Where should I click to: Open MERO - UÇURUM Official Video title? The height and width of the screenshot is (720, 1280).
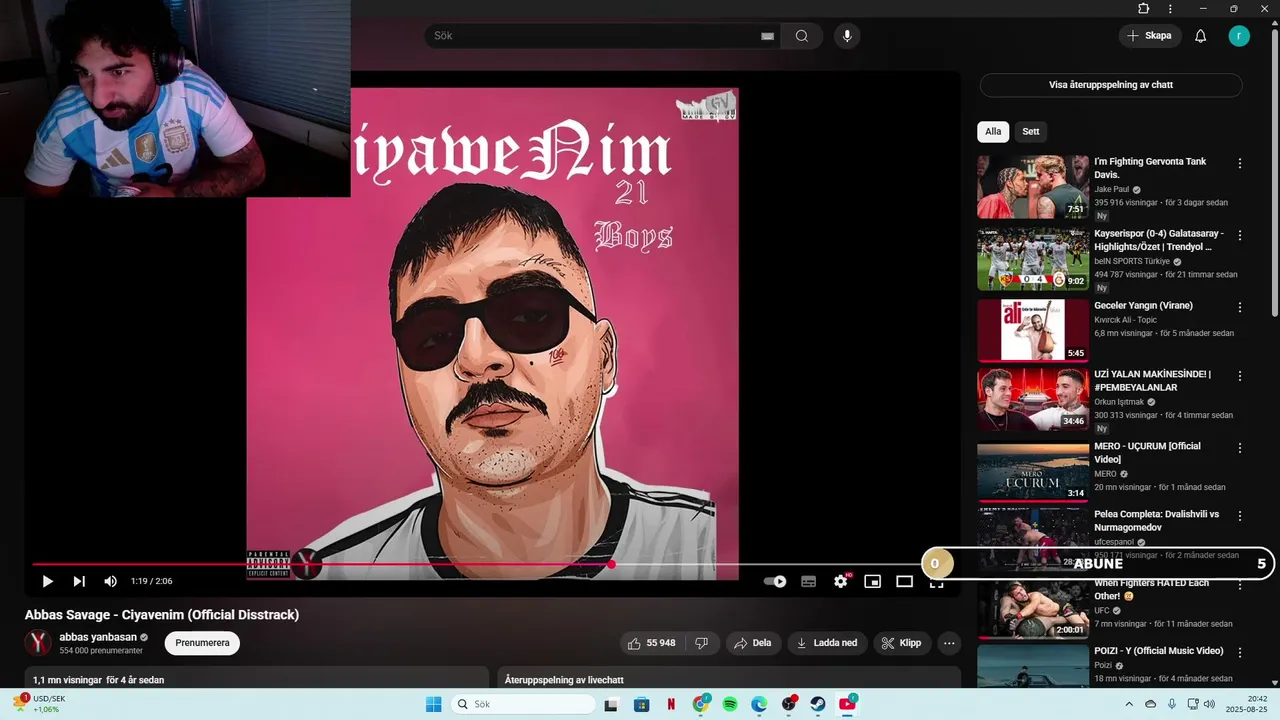click(1147, 452)
